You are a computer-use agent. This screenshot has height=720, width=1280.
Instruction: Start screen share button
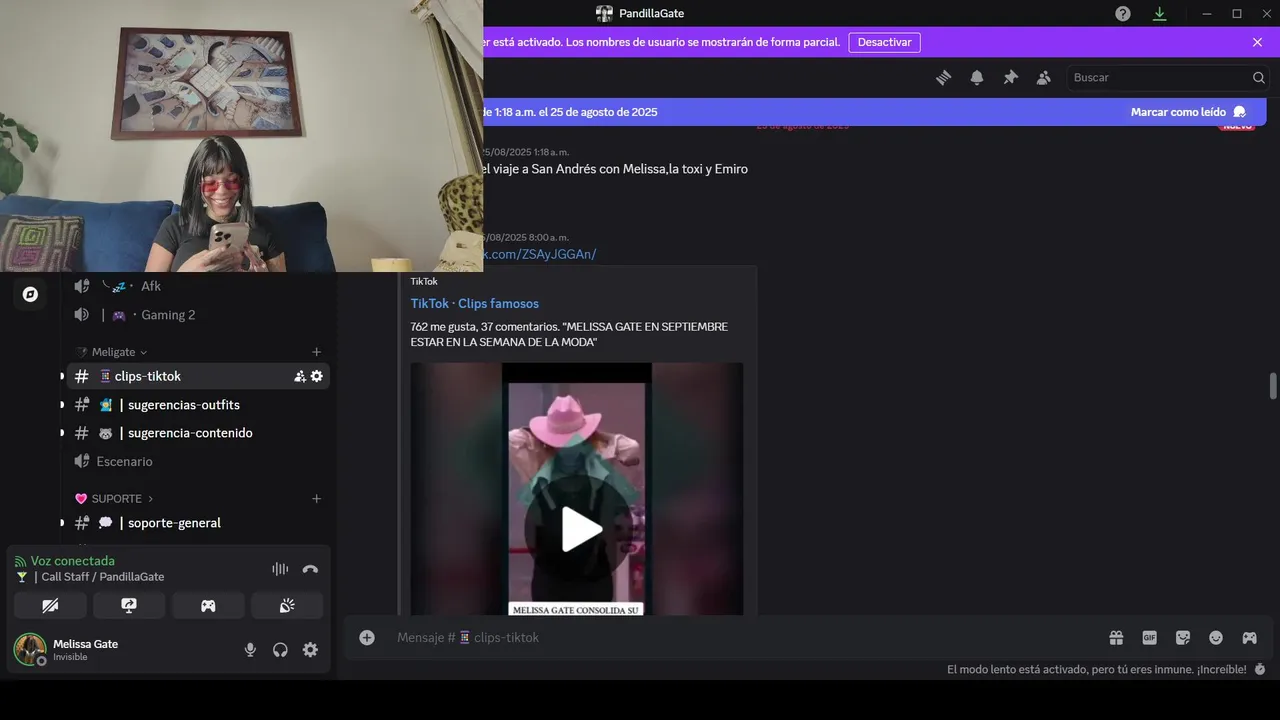click(129, 605)
